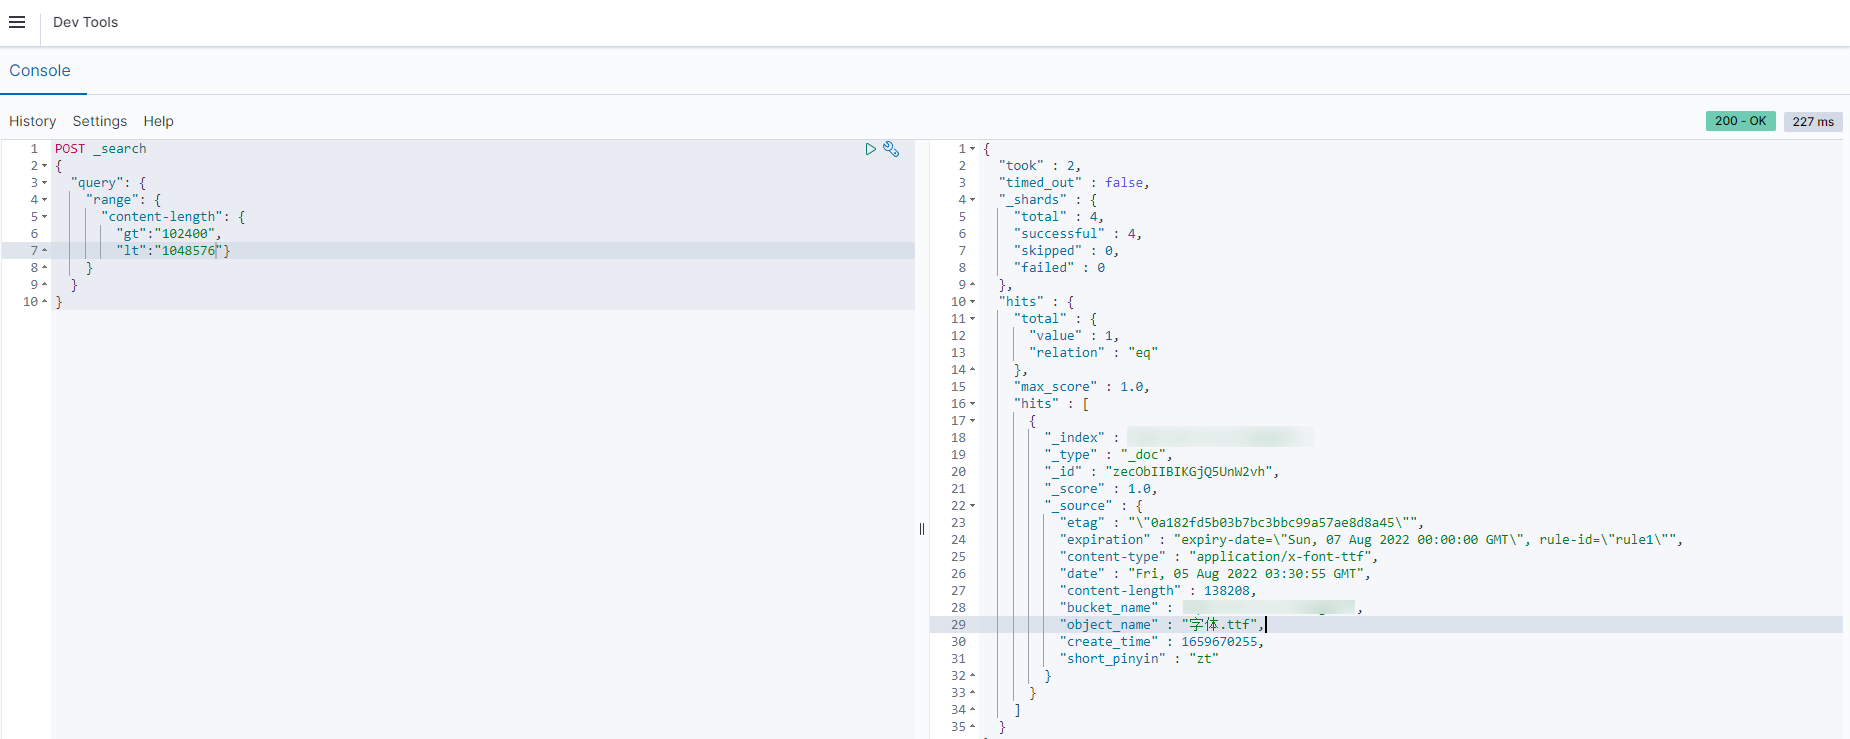Screen dimensions: 1850x739
Task: Switch to the Console tab
Action: pyautogui.click(x=40, y=71)
